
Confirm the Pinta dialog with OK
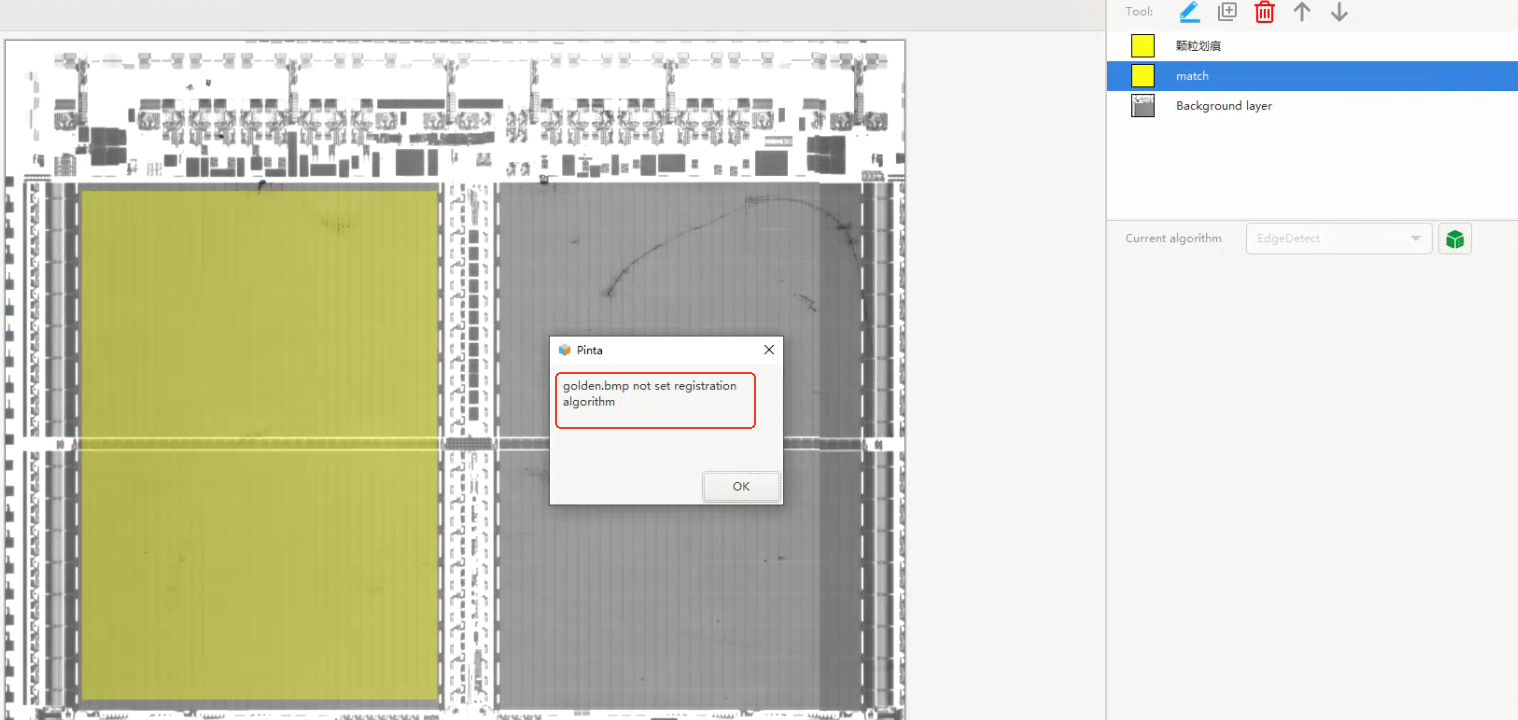(741, 486)
